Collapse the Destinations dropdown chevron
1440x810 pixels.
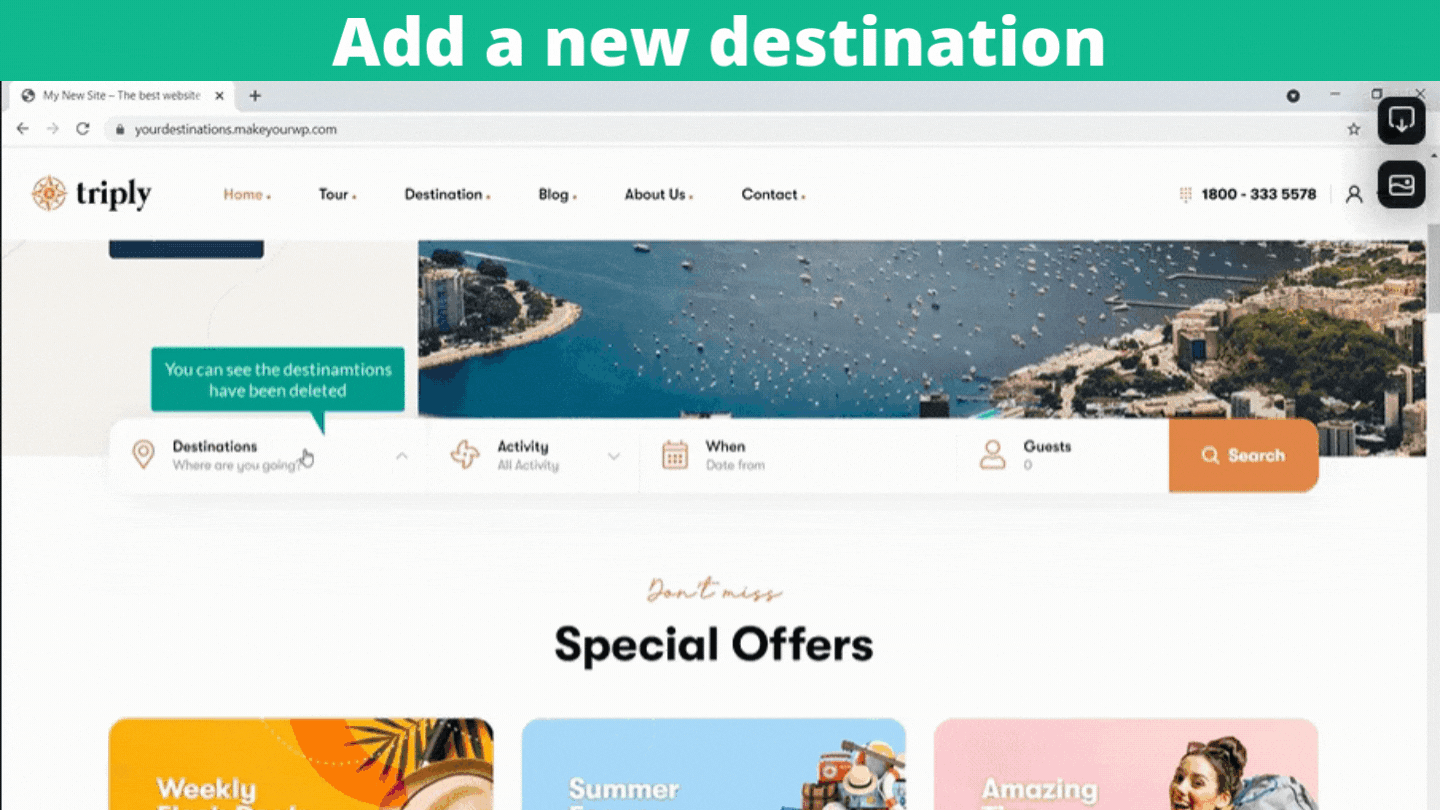[x=402, y=456]
